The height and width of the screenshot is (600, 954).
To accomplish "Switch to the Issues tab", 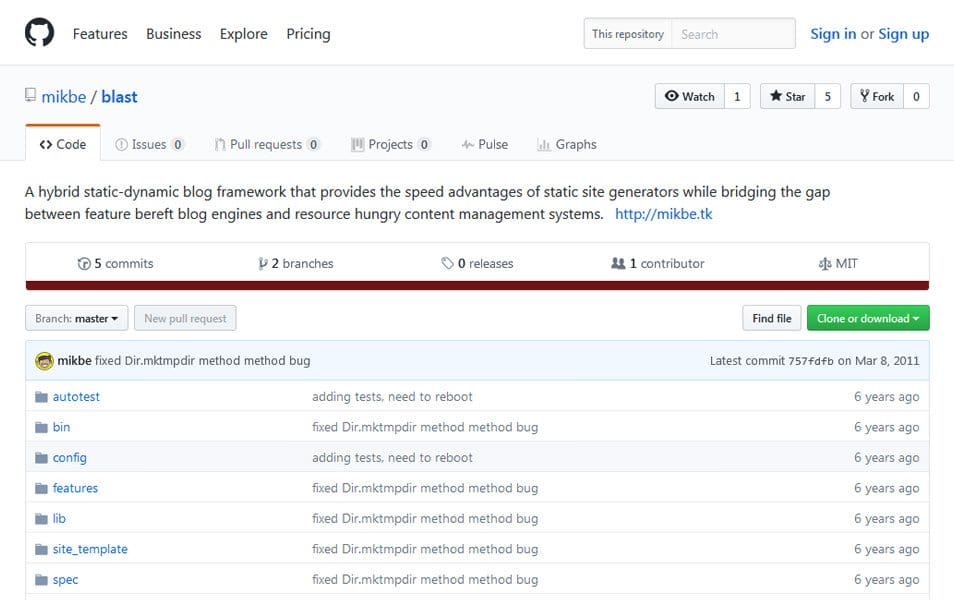I will pos(149,144).
